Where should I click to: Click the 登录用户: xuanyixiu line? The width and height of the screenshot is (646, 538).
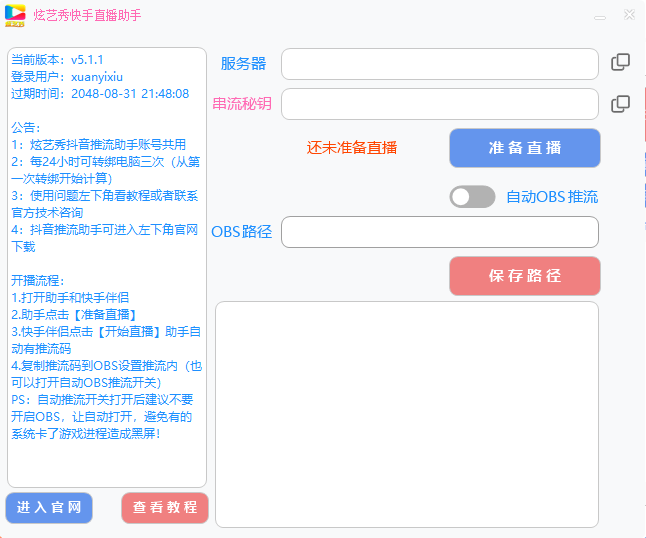tap(67, 77)
